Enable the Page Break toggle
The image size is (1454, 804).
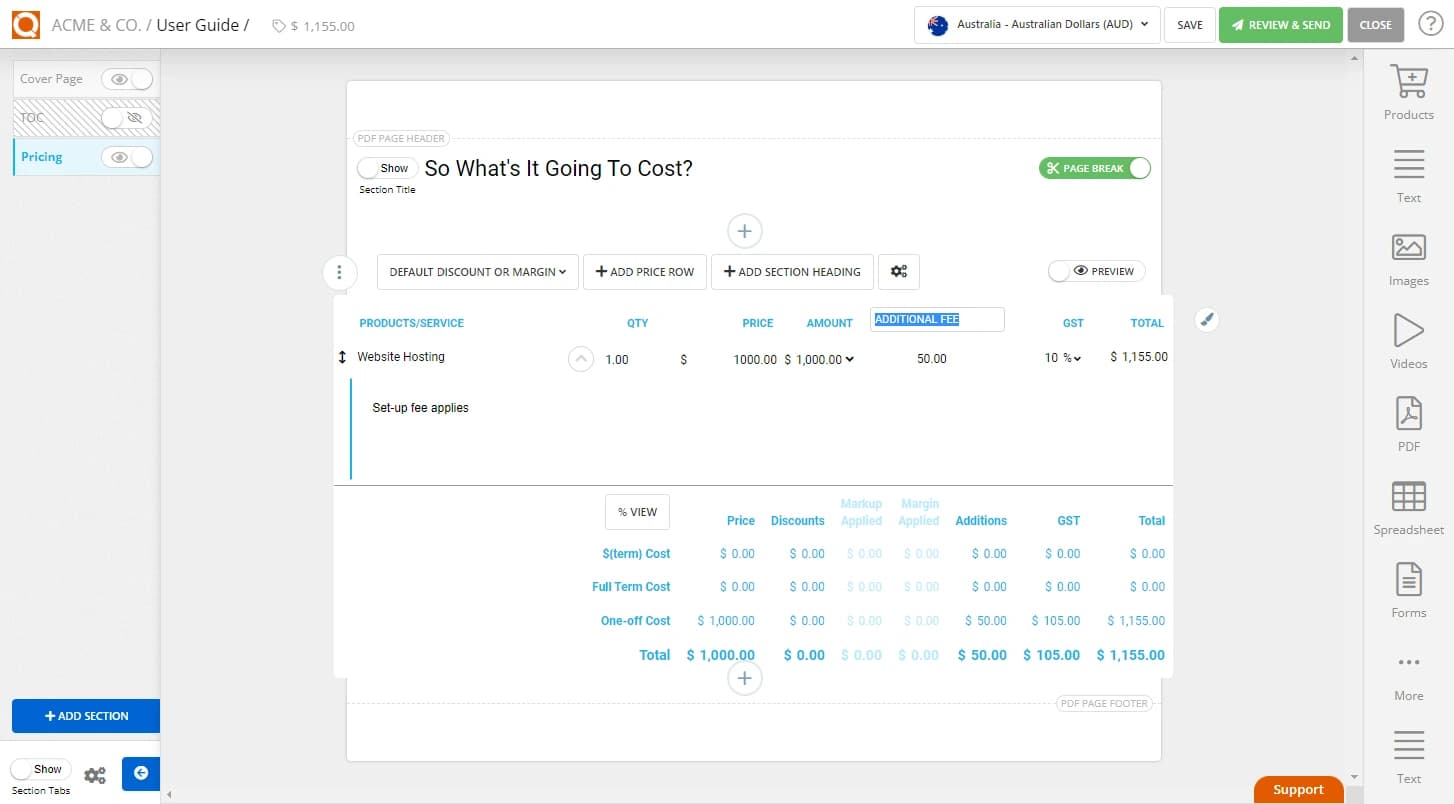point(1094,167)
